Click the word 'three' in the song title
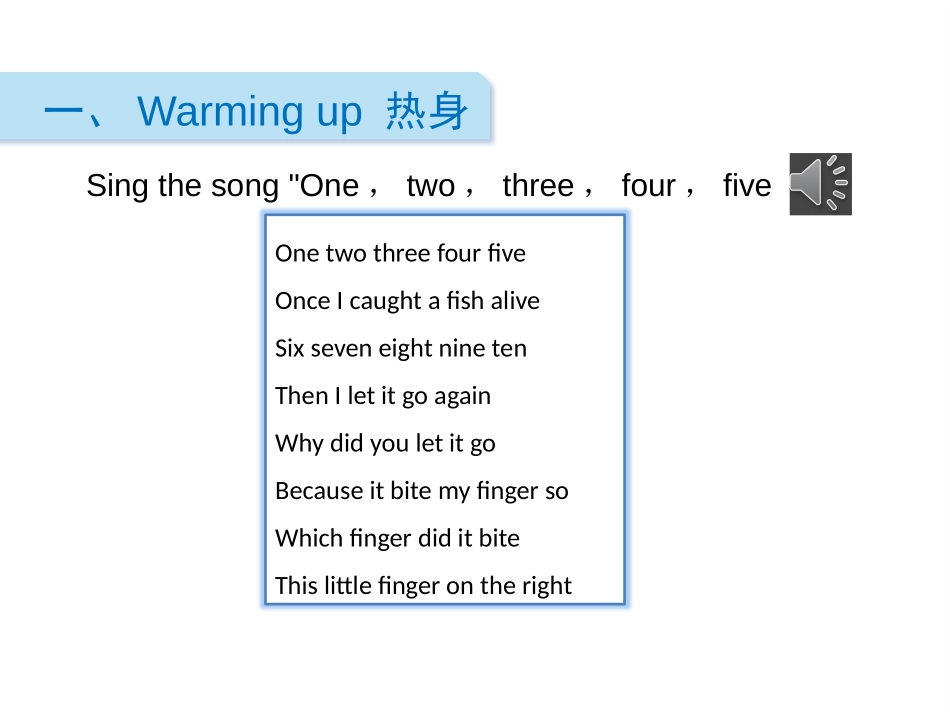Screen dimensions: 950x713 tap(538, 185)
